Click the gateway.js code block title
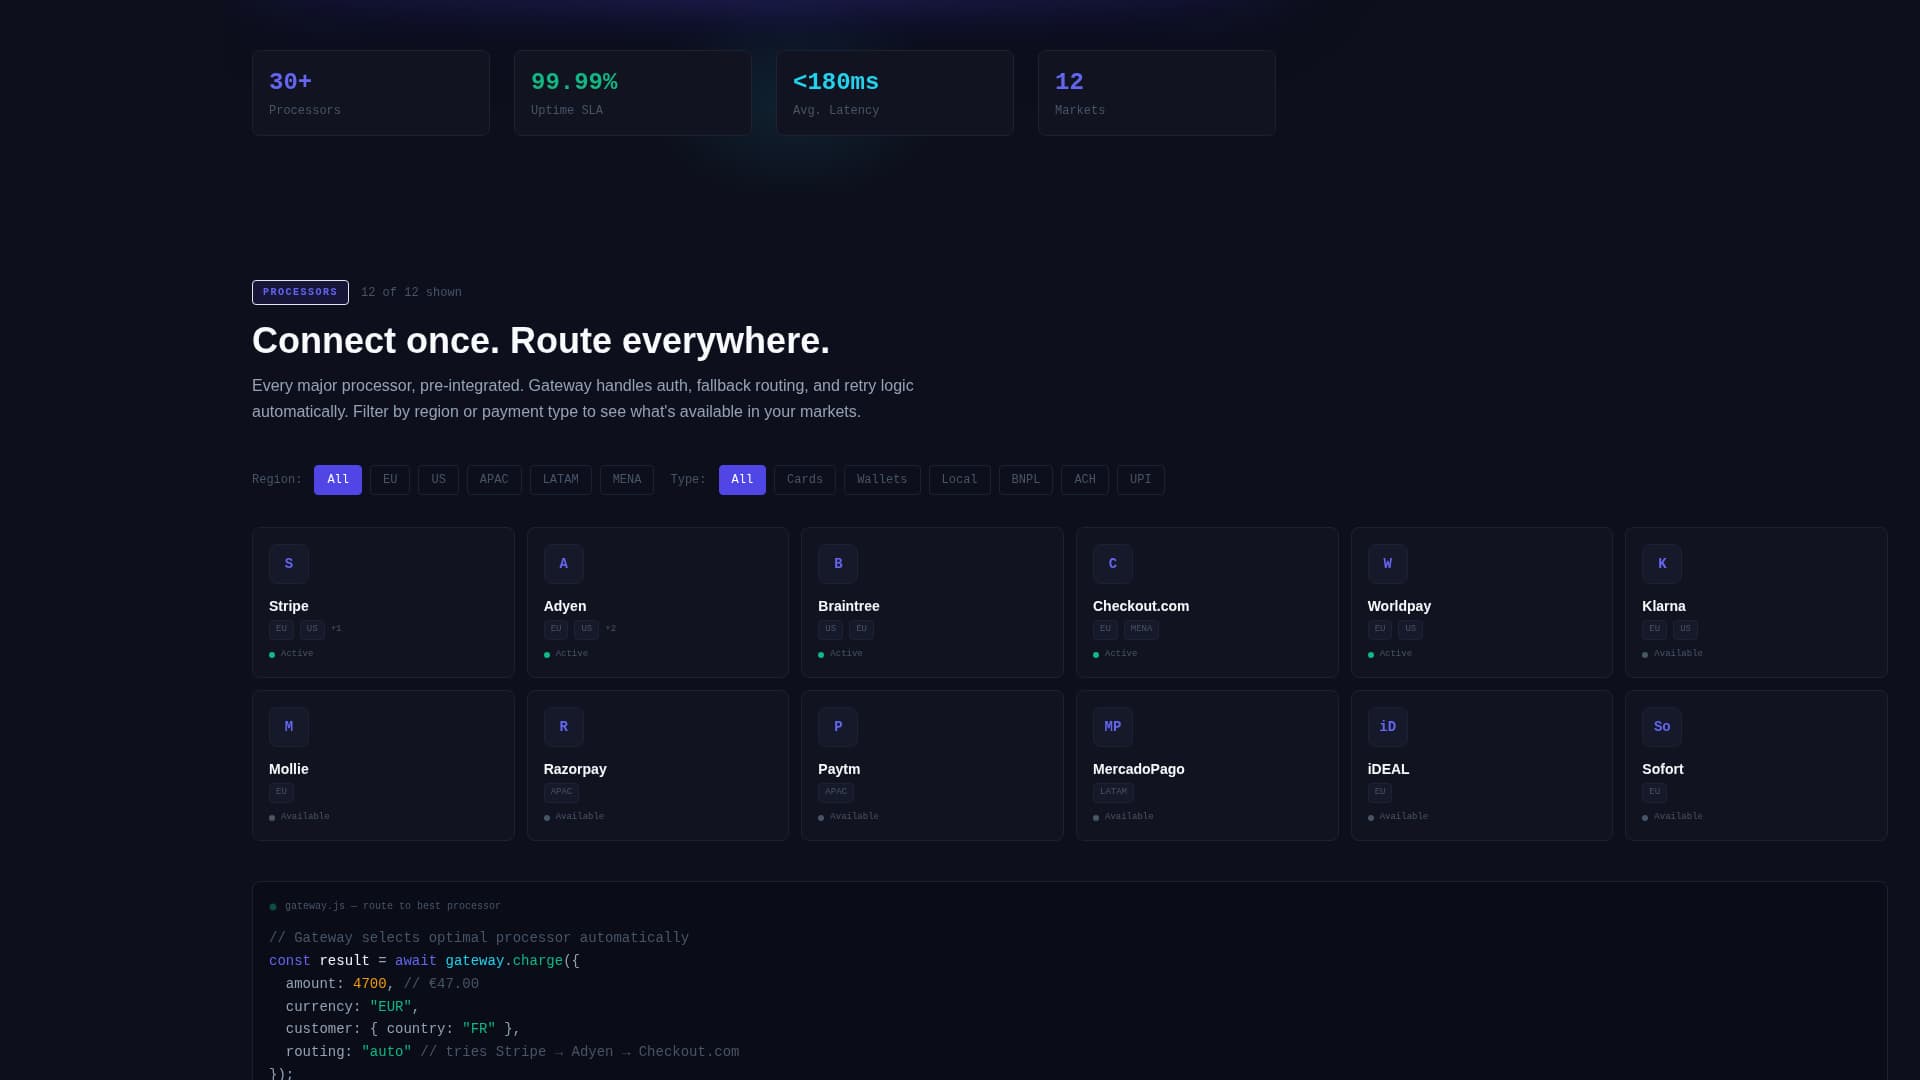The image size is (1920, 1080). tap(393, 906)
